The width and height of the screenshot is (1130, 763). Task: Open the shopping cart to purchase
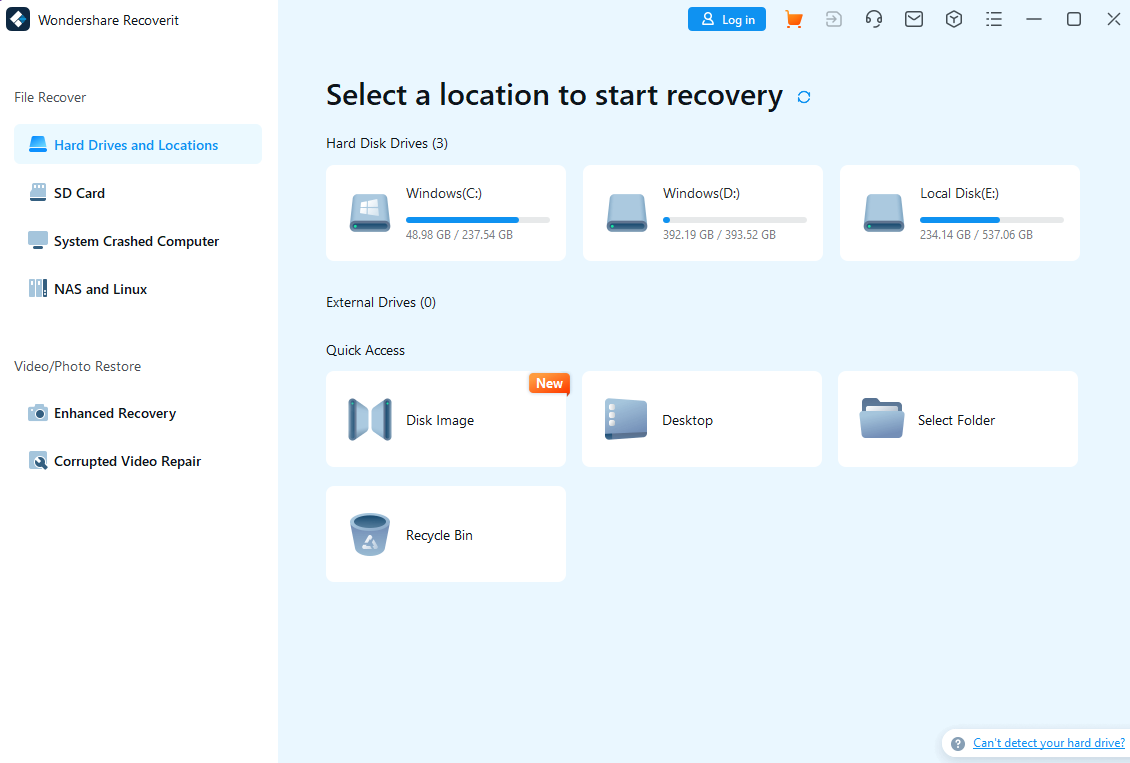pyautogui.click(x=794, y=18)
